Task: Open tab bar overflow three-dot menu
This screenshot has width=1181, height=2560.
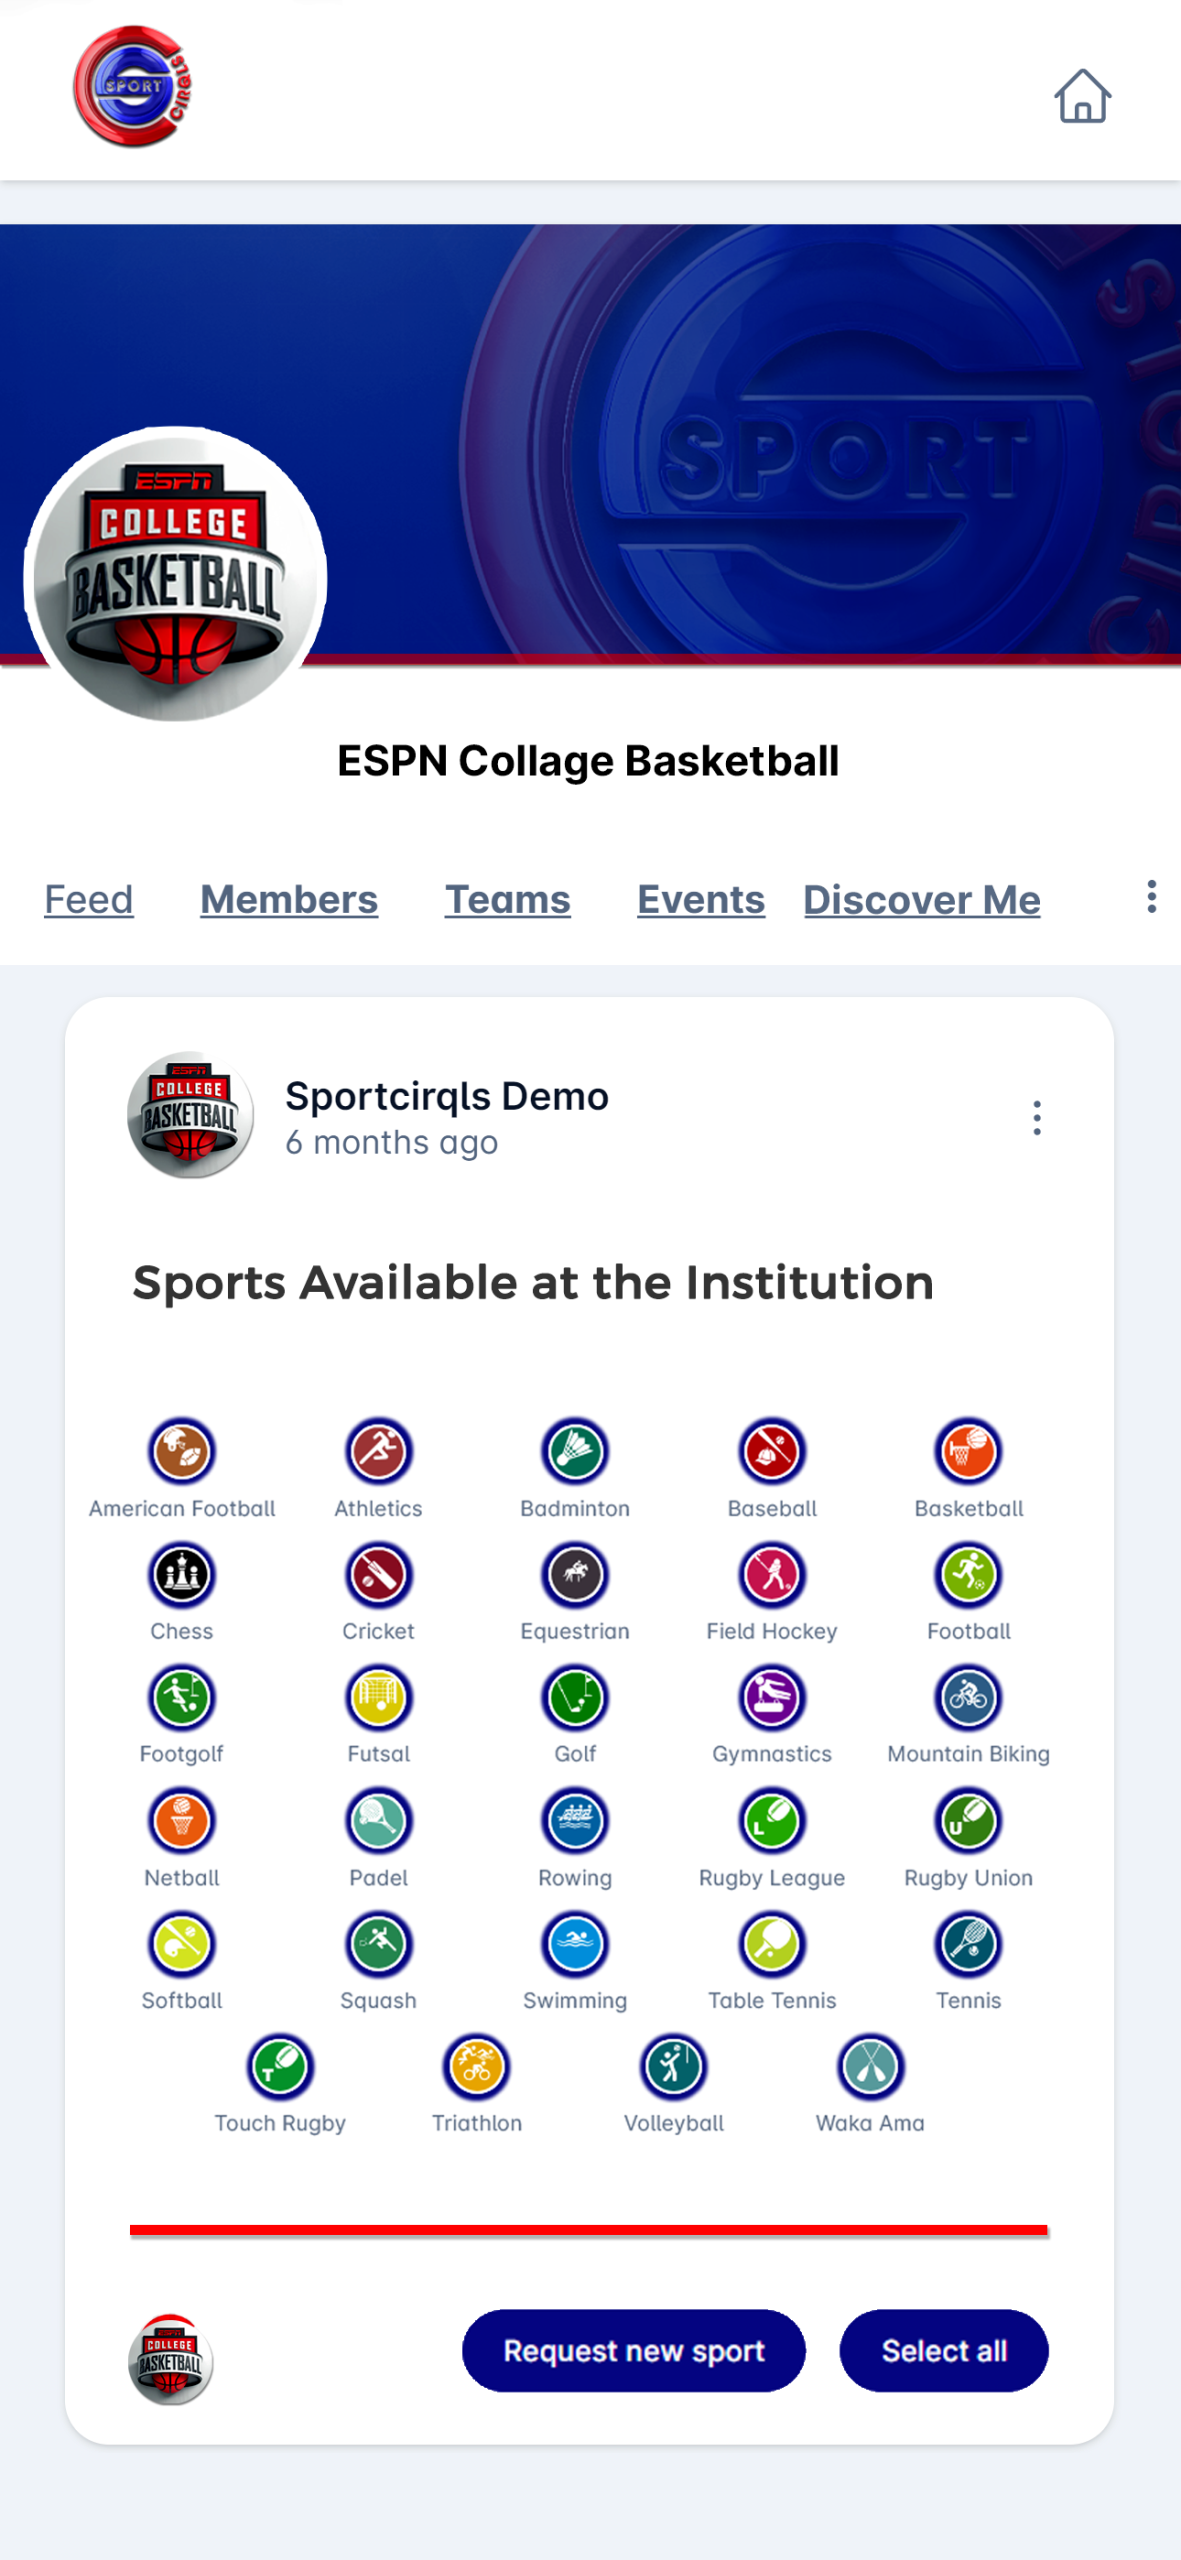Action: 1151,896
